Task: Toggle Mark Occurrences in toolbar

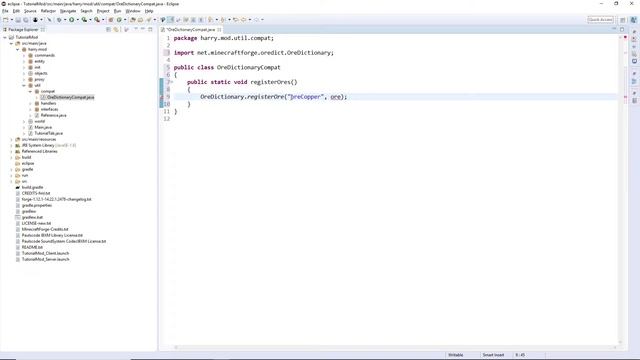Action: click(170, 20)
